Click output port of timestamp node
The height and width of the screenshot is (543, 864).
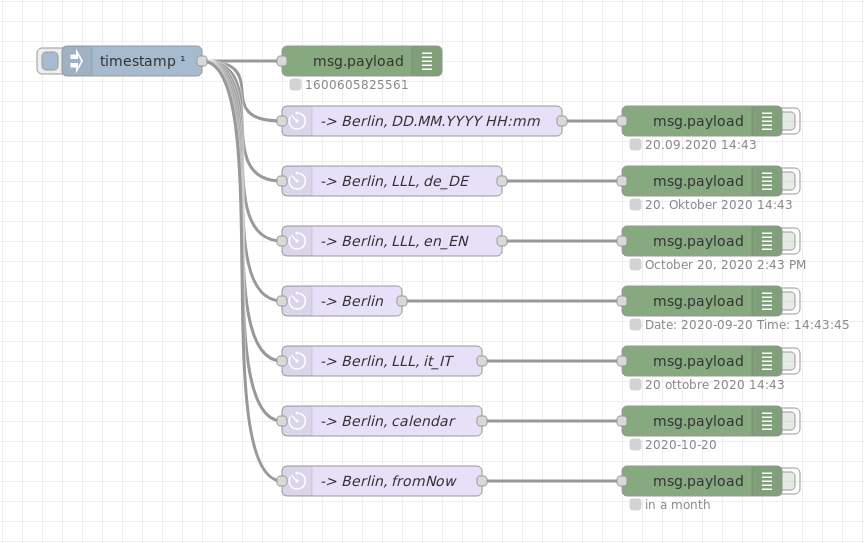point(202,61)
